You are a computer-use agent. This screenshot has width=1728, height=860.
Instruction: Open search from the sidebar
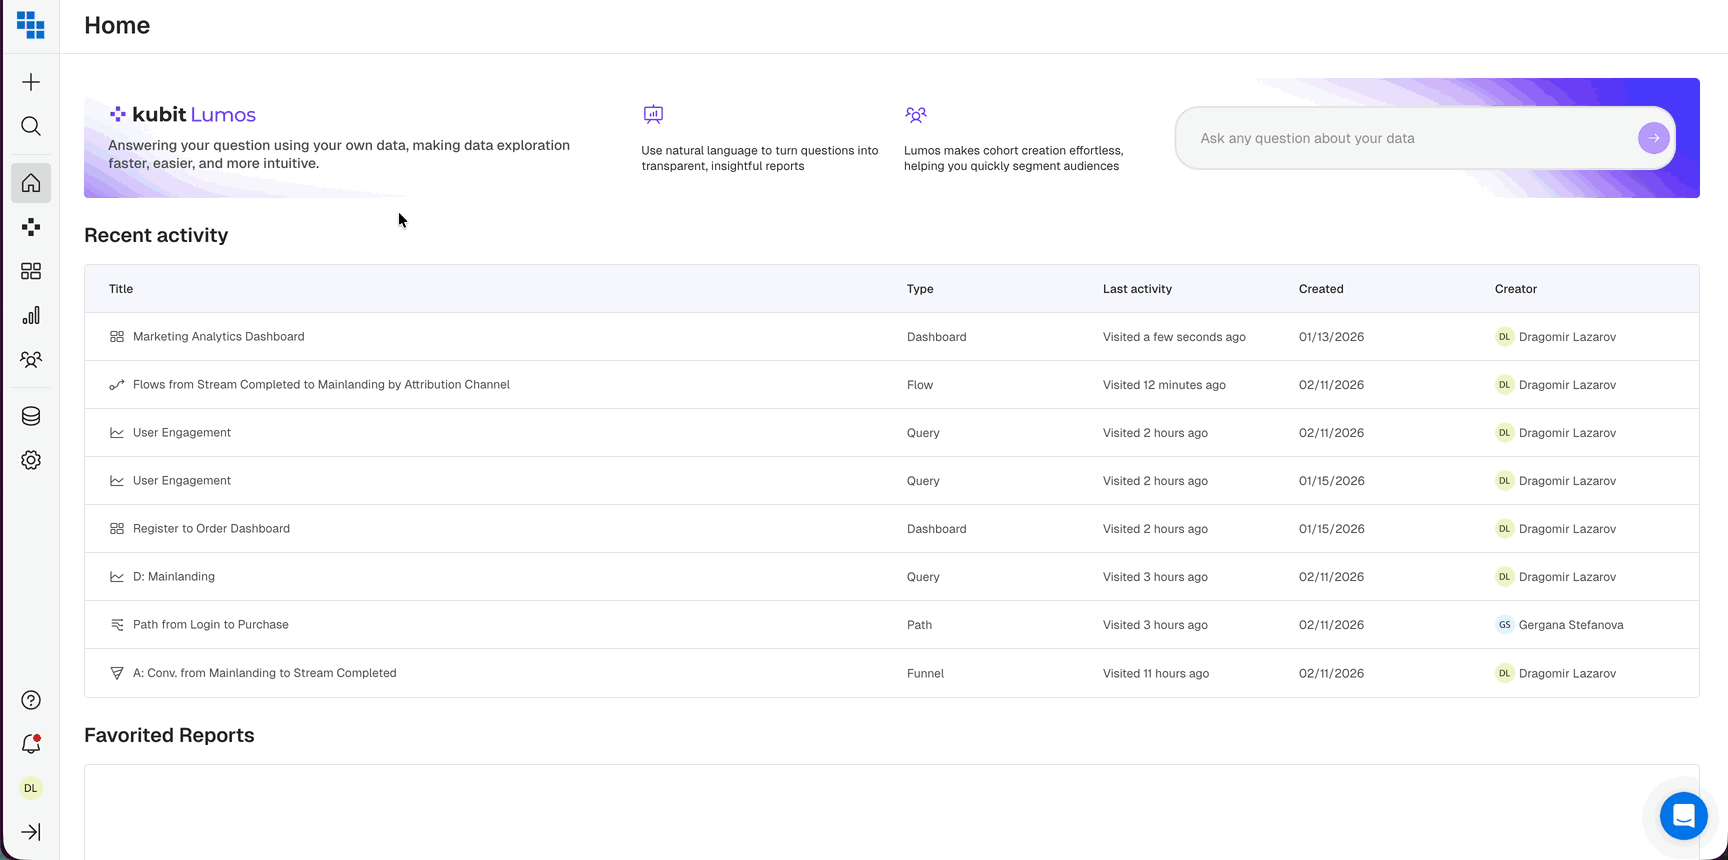(31, 126)
